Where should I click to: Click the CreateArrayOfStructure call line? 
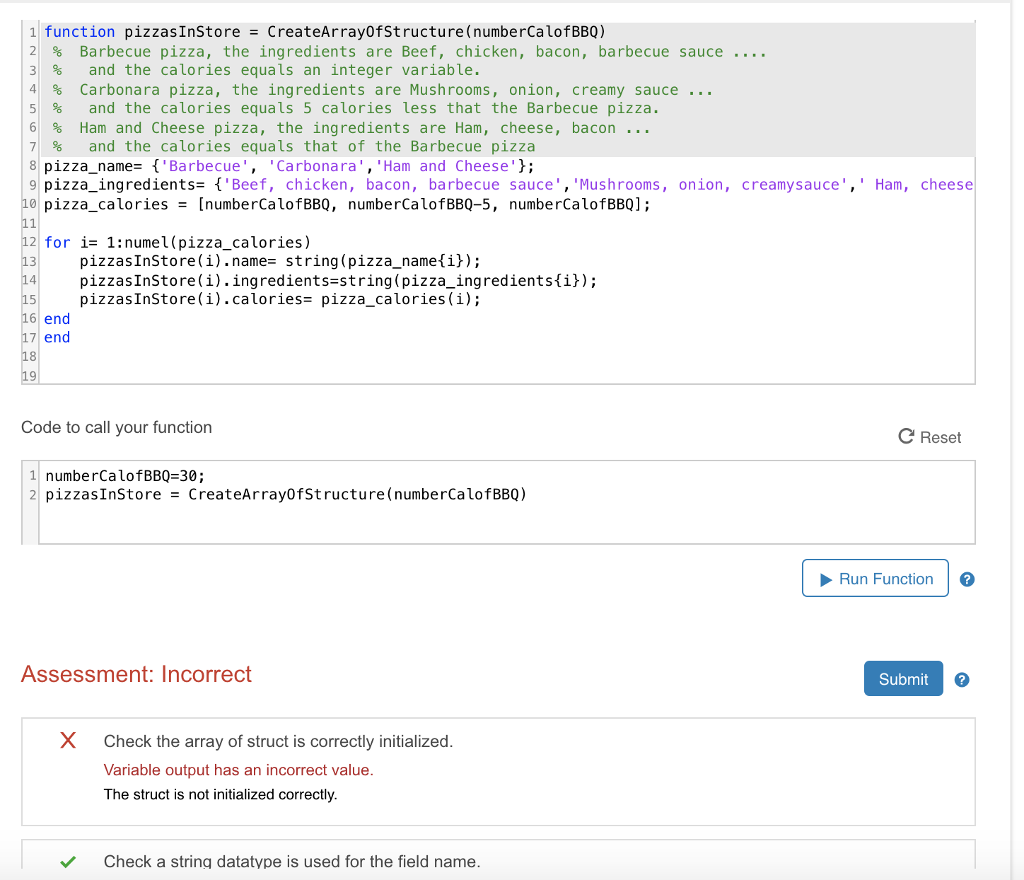coord(286,494)
